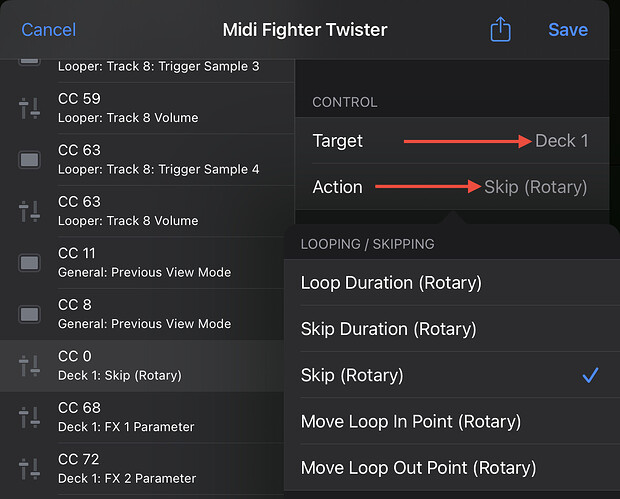Screen dimensions: 620x499
Task: Click the button icon beside CC 8
Action: (x=30, y=314)
